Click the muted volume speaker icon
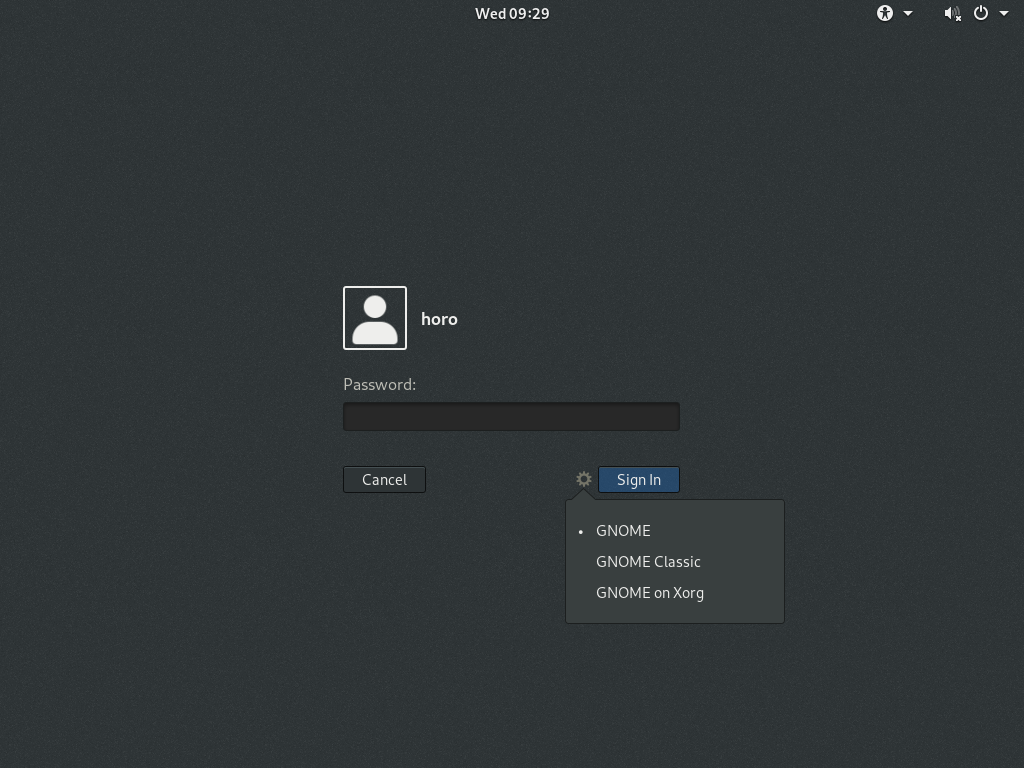1024x768 pixels. tap(952, 13)
